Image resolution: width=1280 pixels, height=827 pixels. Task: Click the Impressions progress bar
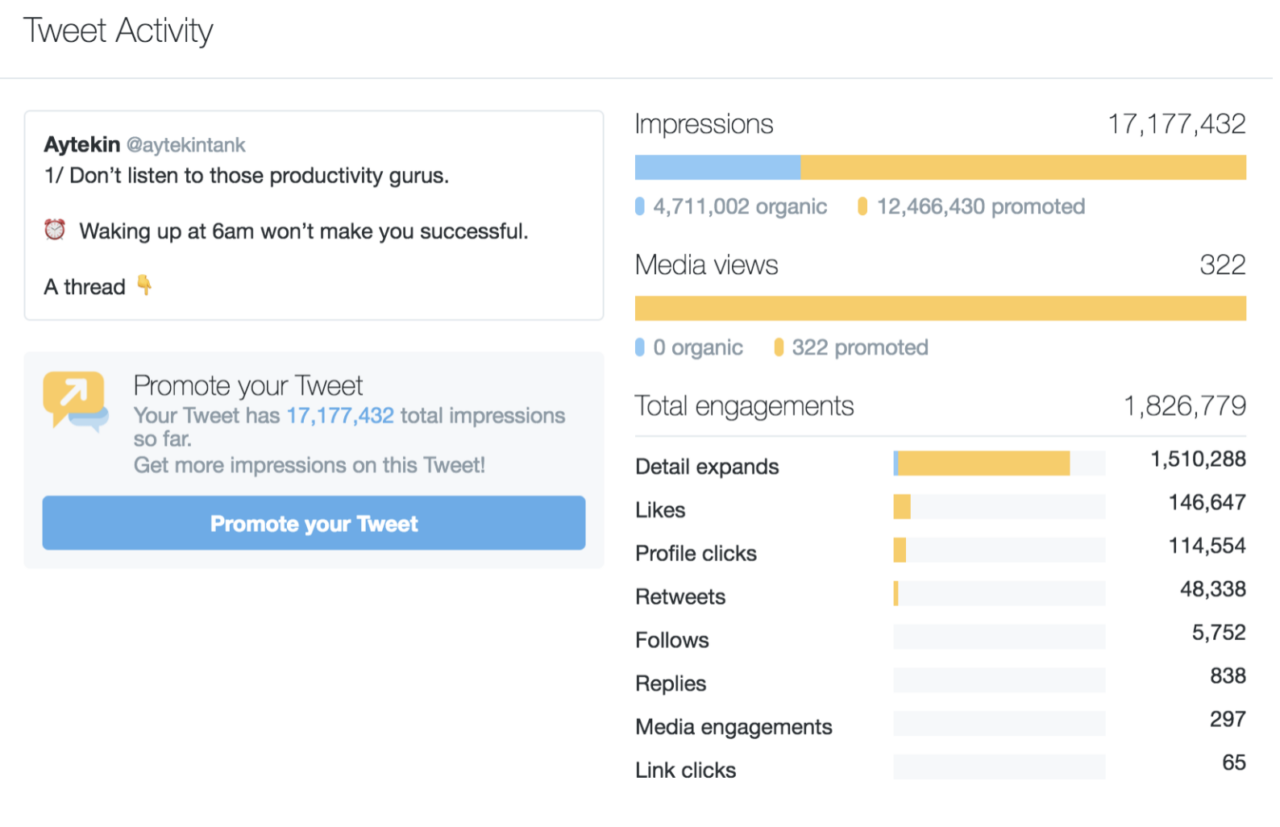click(x=940, y=167)
